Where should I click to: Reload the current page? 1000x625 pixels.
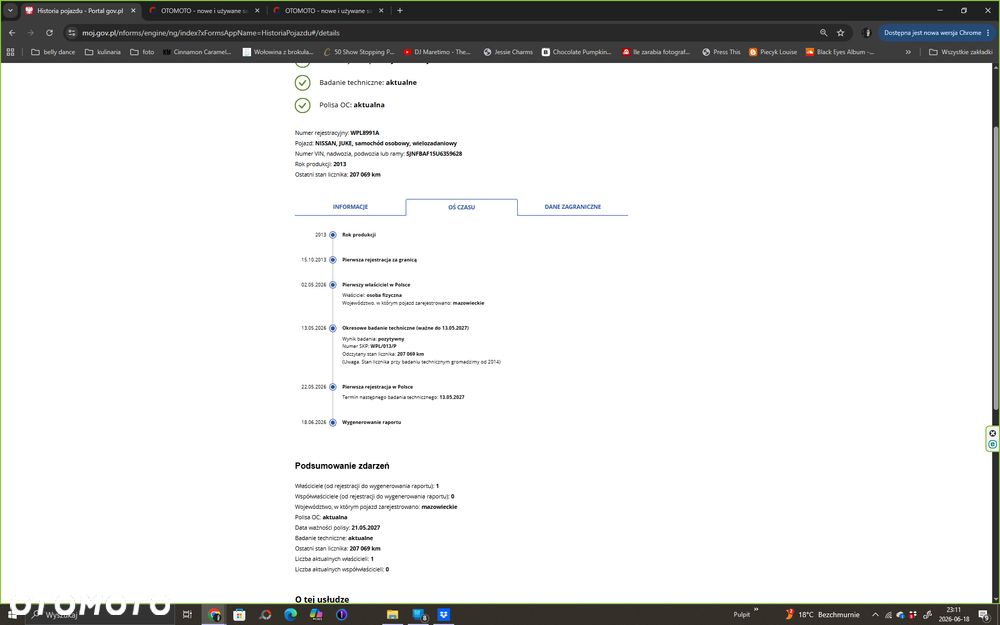[x=49, y=33]
